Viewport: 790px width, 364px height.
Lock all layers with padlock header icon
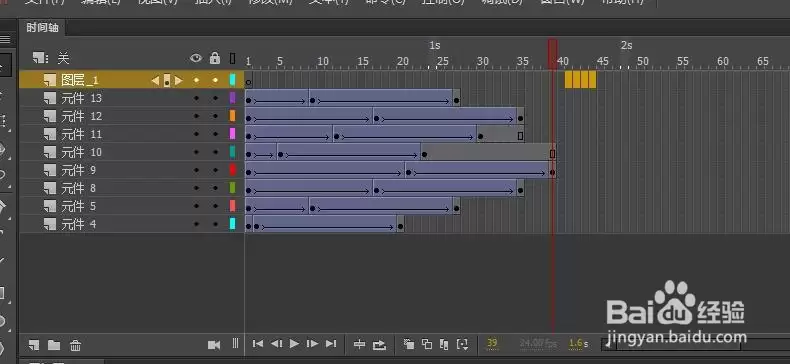[215, 57]
